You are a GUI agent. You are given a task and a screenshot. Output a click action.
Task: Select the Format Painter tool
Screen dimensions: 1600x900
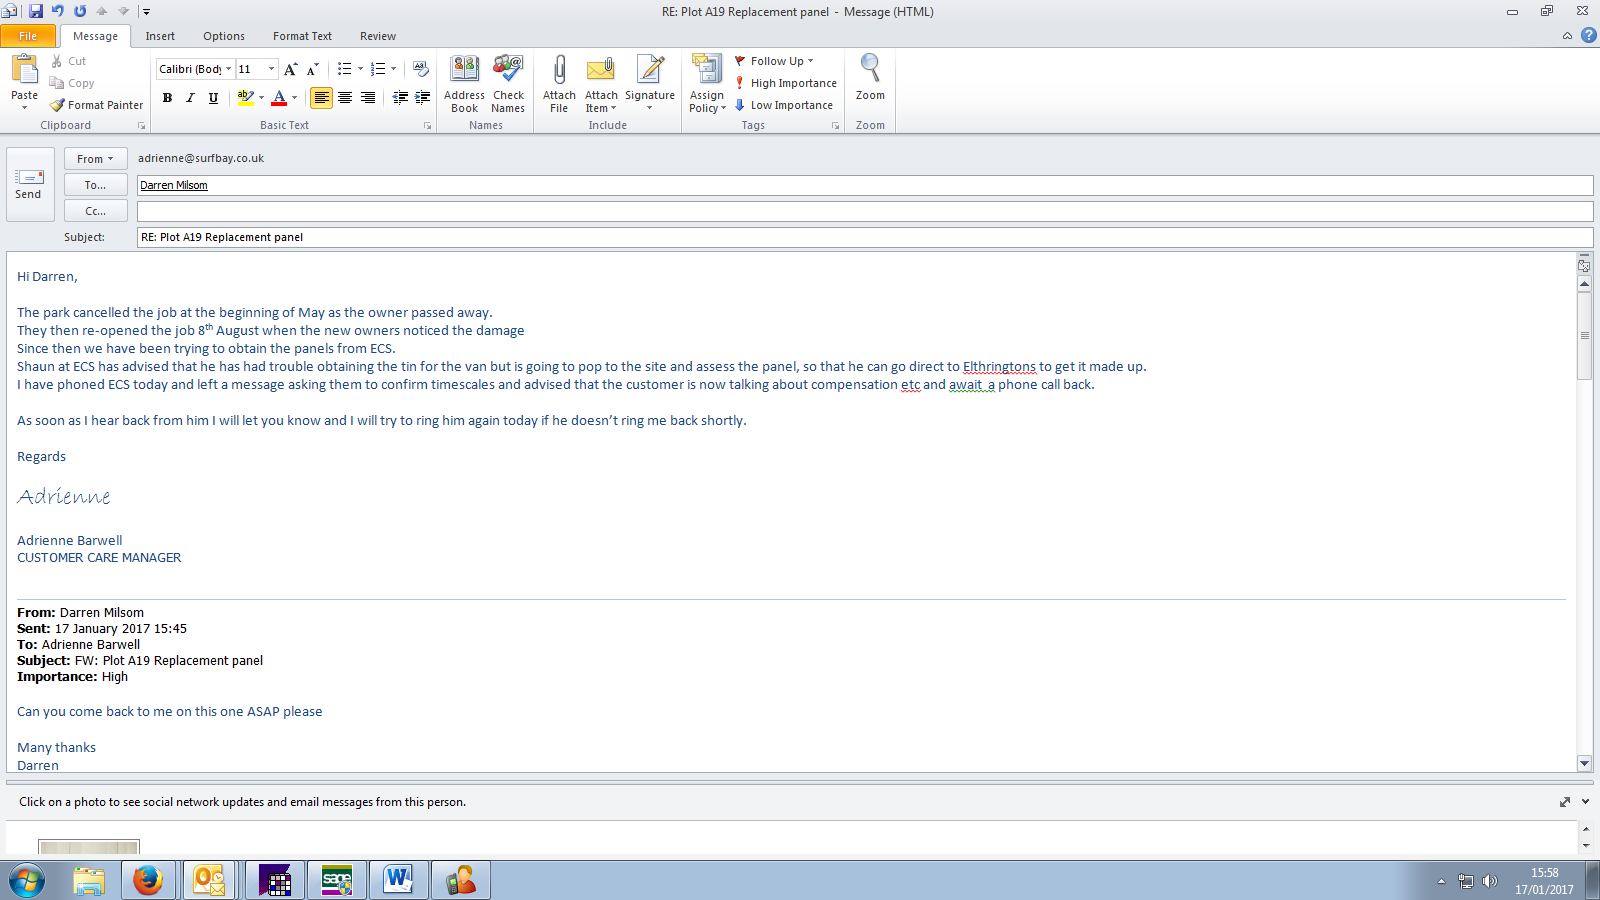tap(97, 105)
